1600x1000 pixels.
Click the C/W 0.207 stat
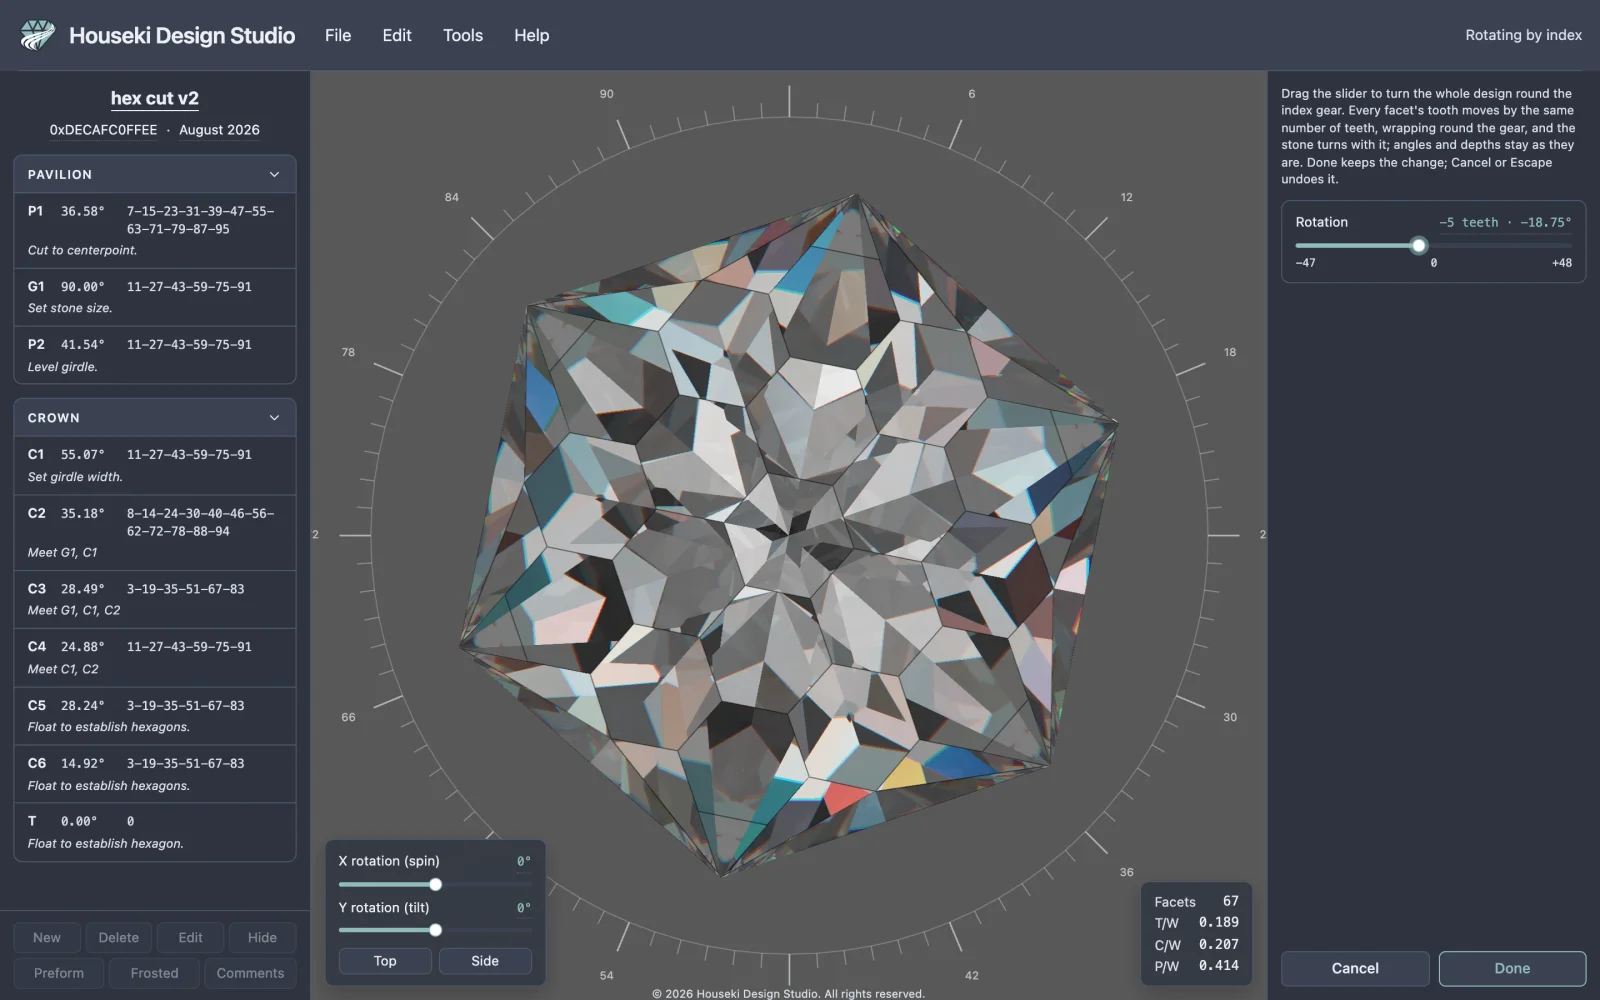point(1196,944)
